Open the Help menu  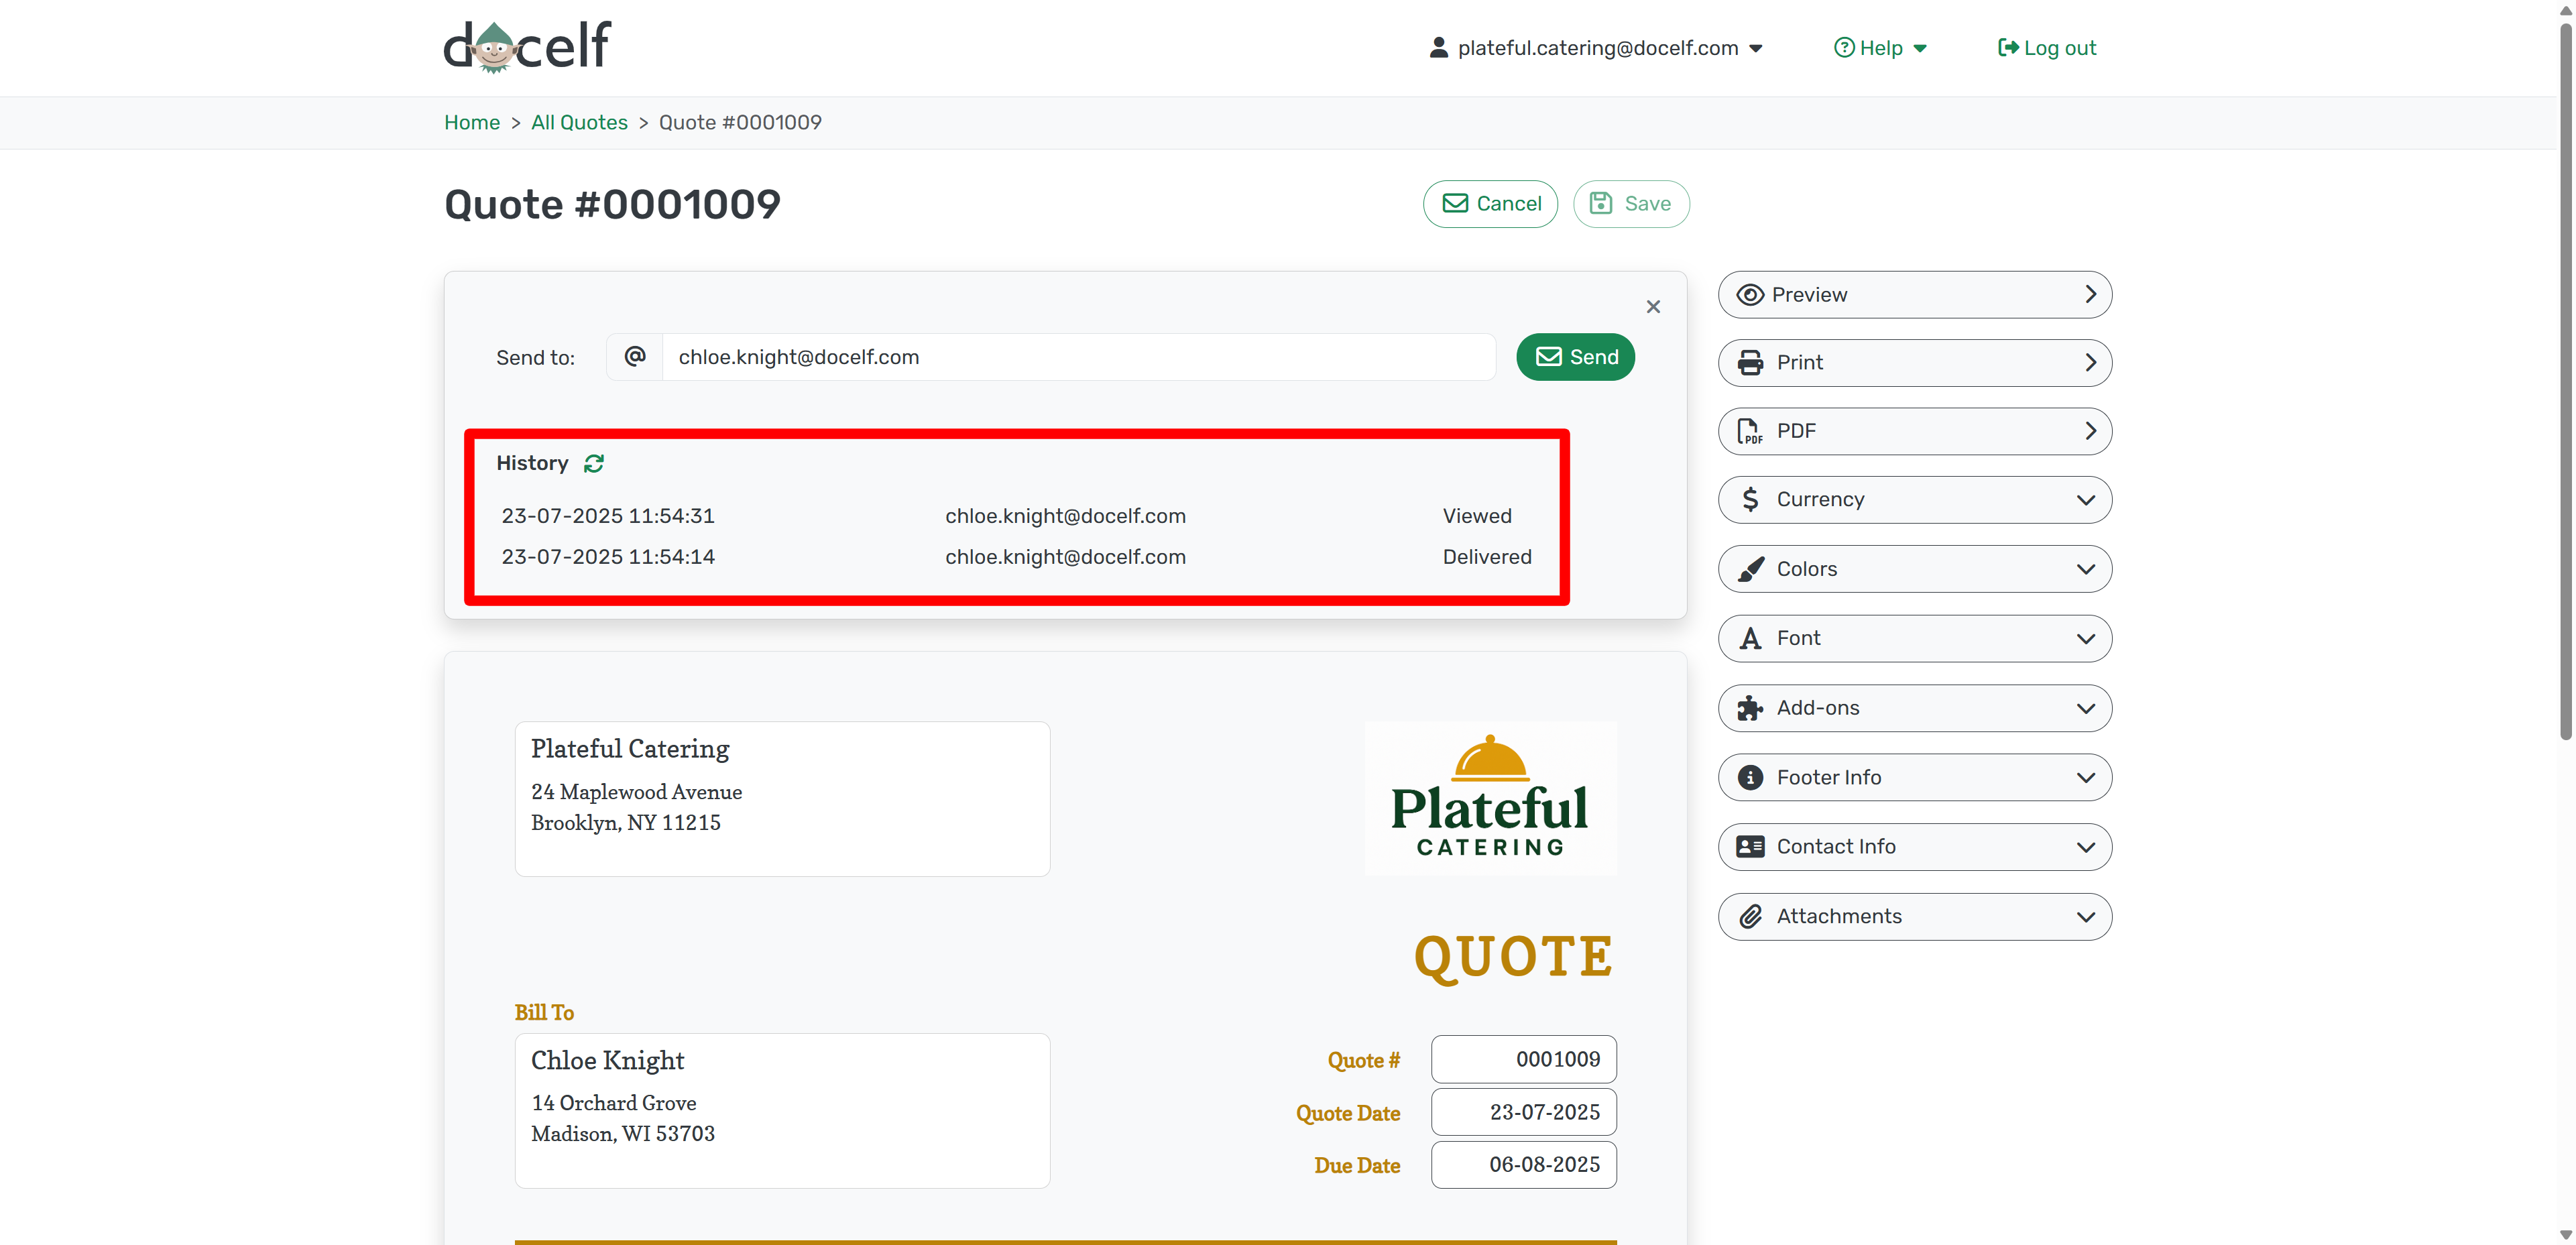coord(1880,48)
